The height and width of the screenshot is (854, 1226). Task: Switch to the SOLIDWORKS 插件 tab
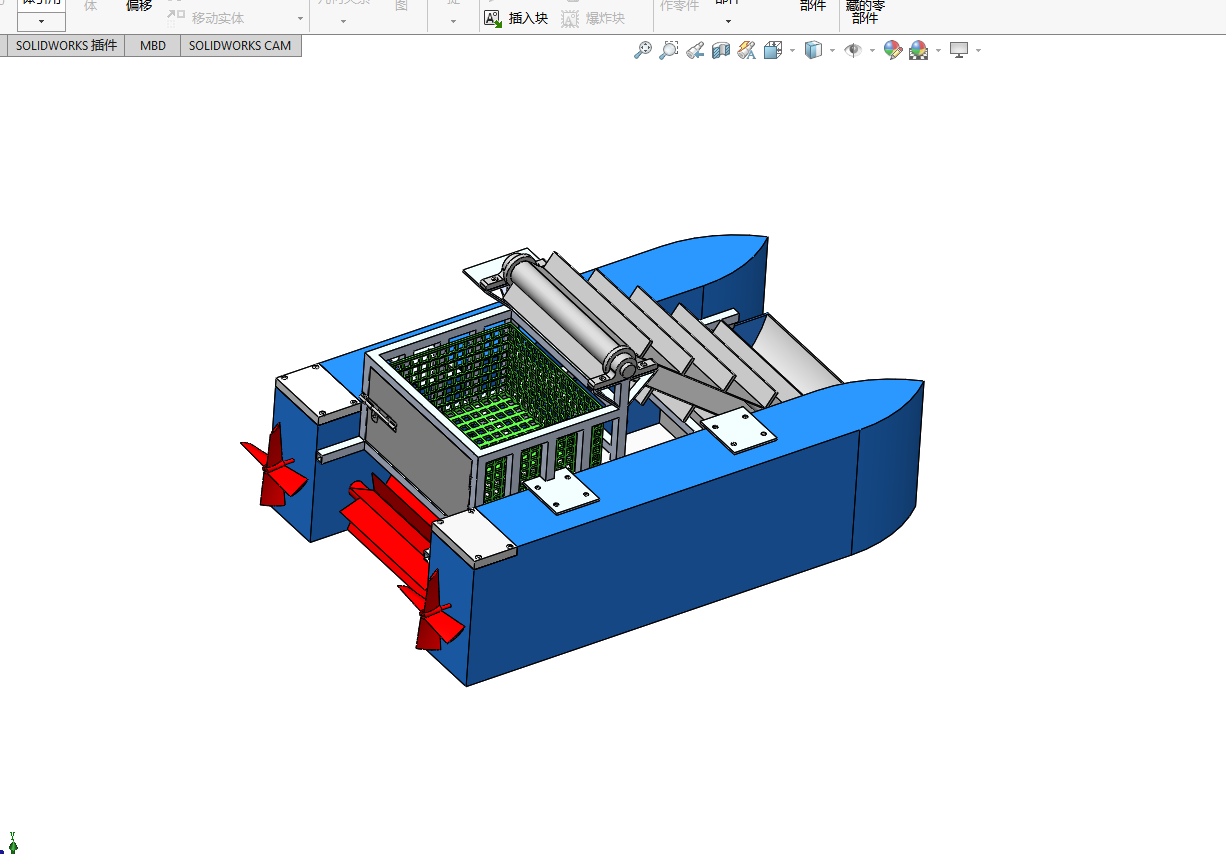point(66,45)
